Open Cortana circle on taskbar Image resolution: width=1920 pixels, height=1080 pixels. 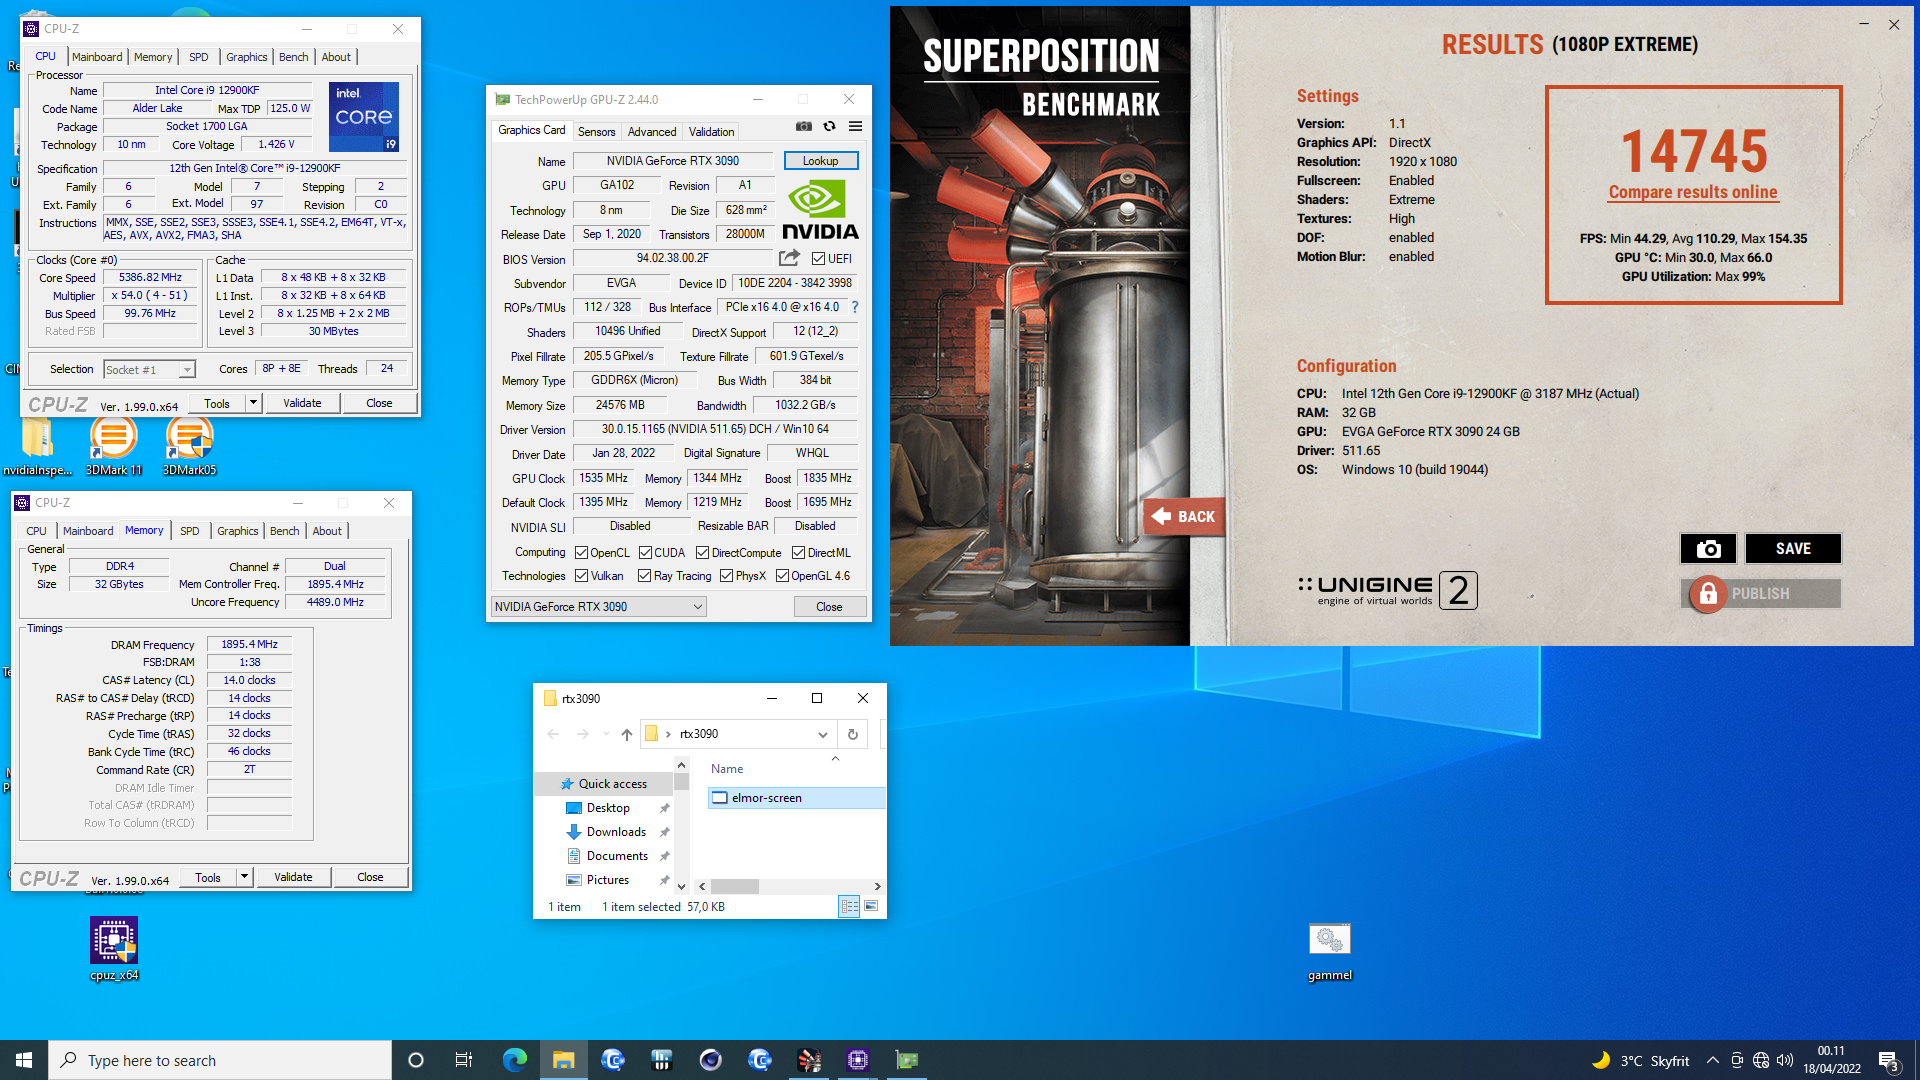416,1060
